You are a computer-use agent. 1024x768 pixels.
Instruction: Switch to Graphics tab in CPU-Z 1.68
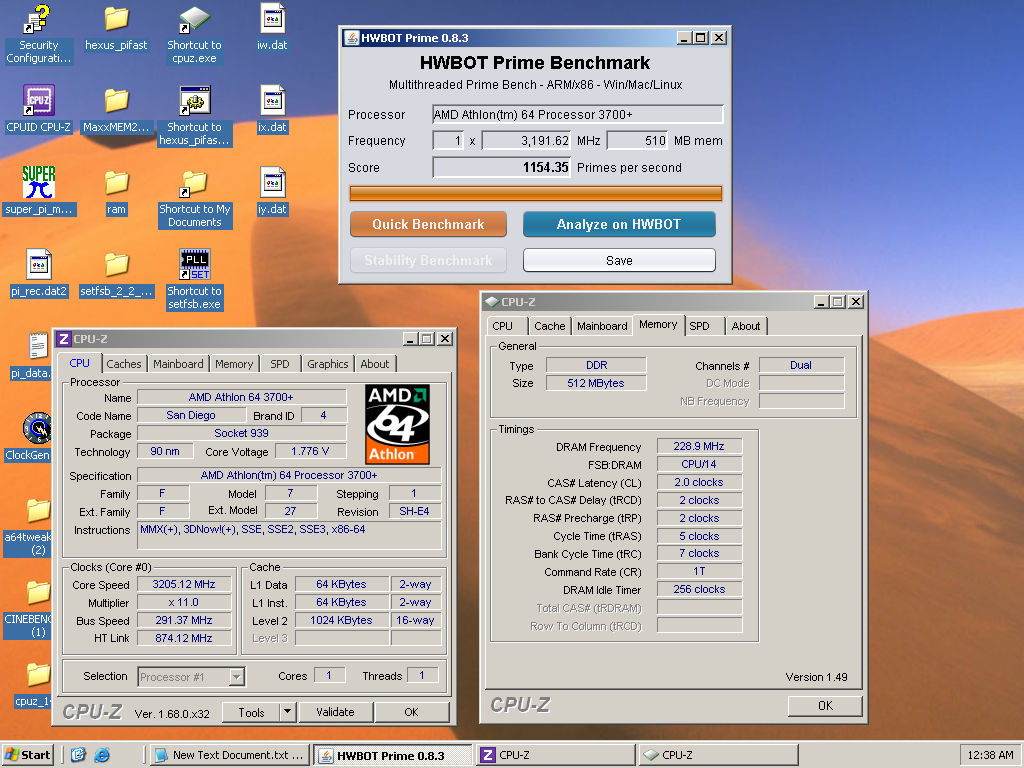328,364
